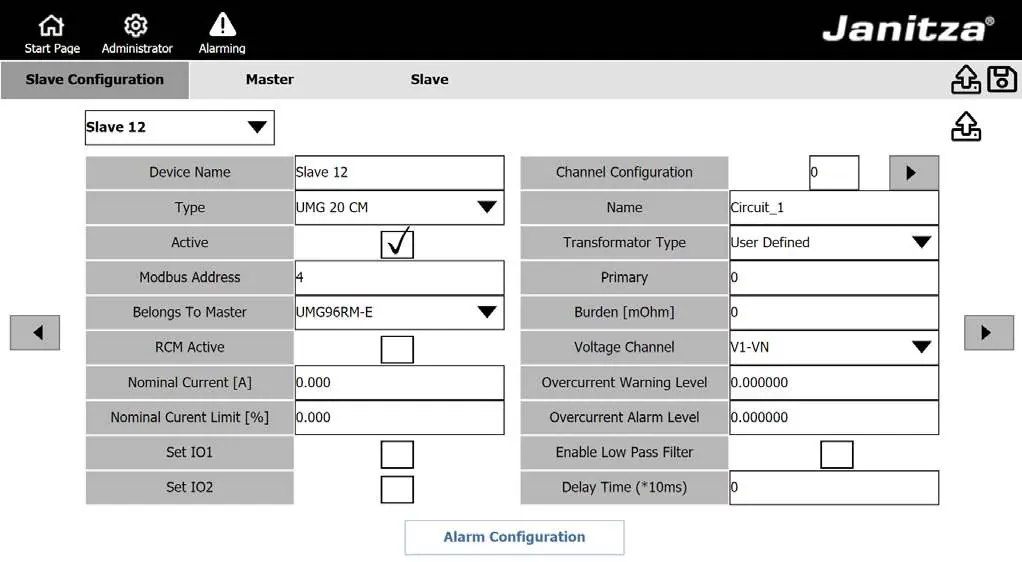Viewport: 1022px width, 562px height.
Task: Click the Enable Low Pass Filter label
Action: coord(624,452)
